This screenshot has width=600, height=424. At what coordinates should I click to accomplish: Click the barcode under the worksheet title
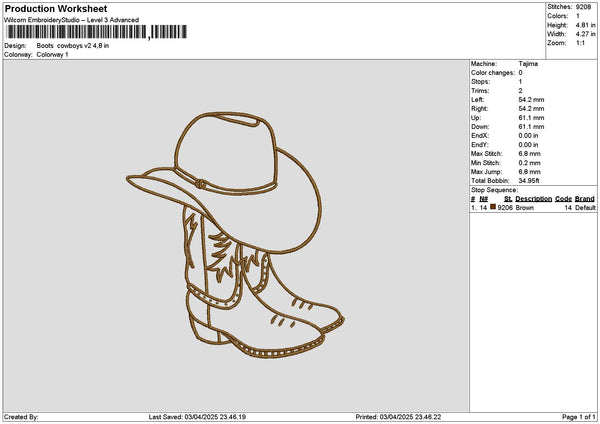tap(97, 32)
